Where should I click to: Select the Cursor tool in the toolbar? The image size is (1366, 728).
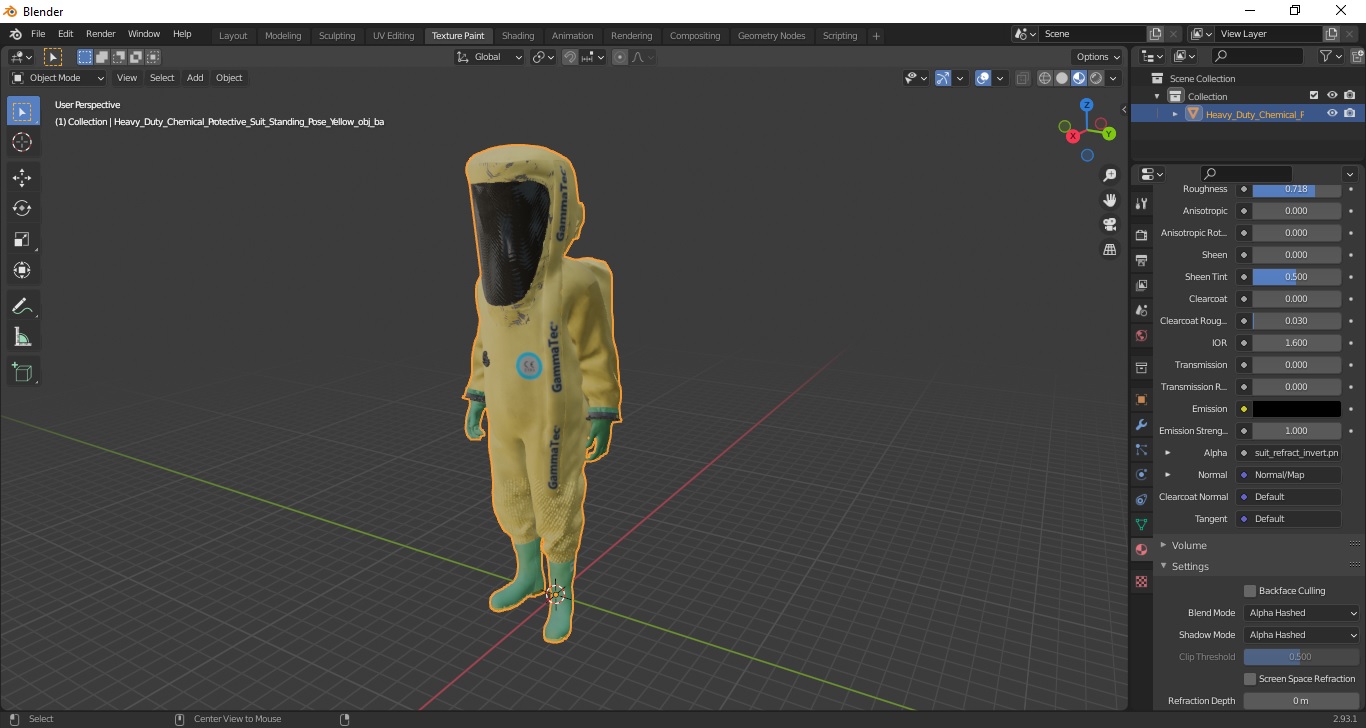(x=22, y=142)
